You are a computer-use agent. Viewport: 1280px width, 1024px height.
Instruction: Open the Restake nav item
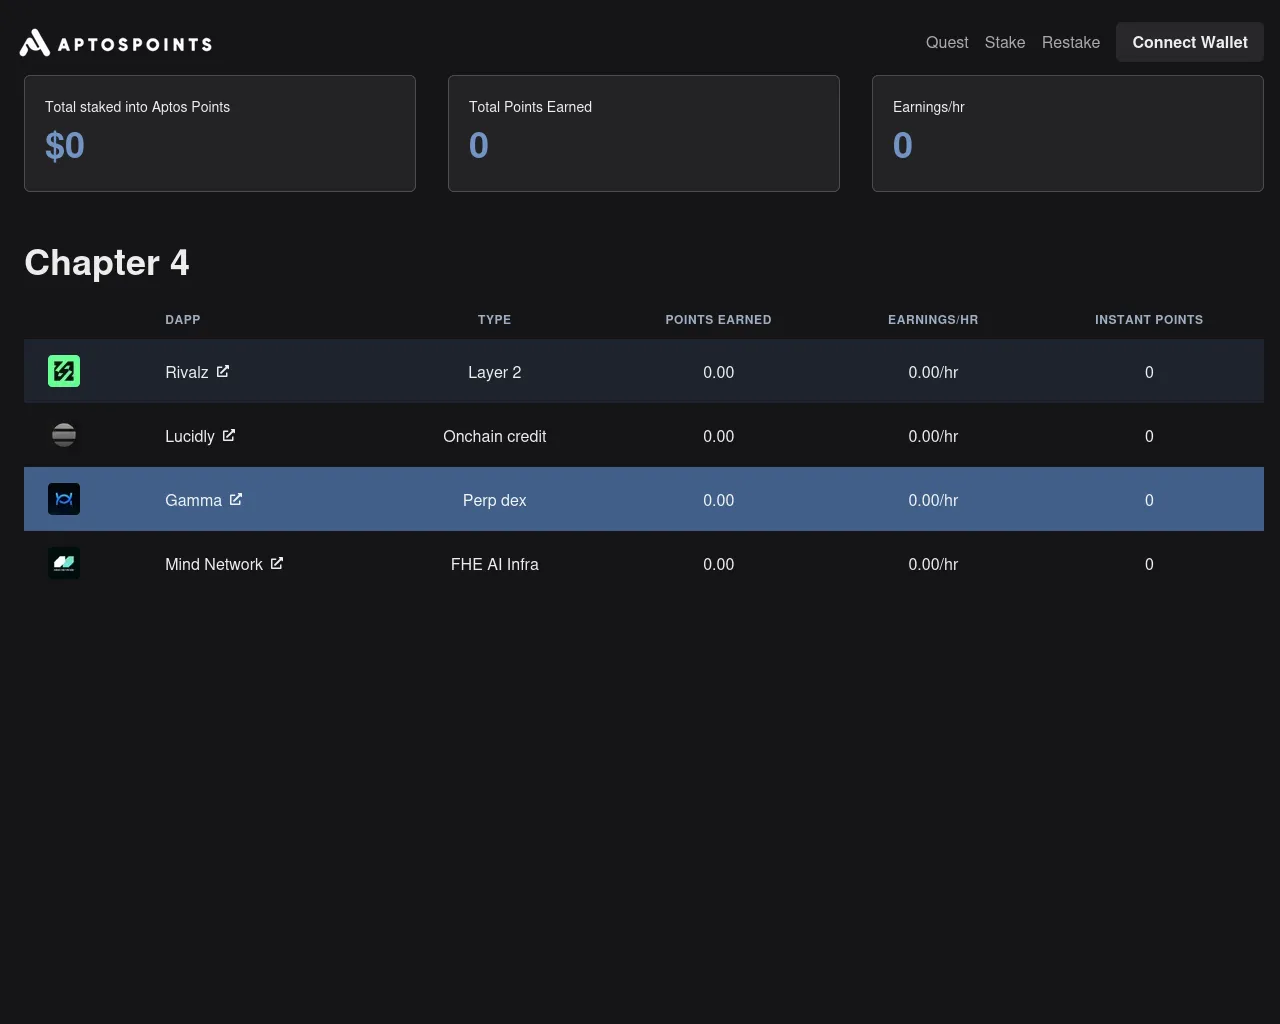[1071, 42]
